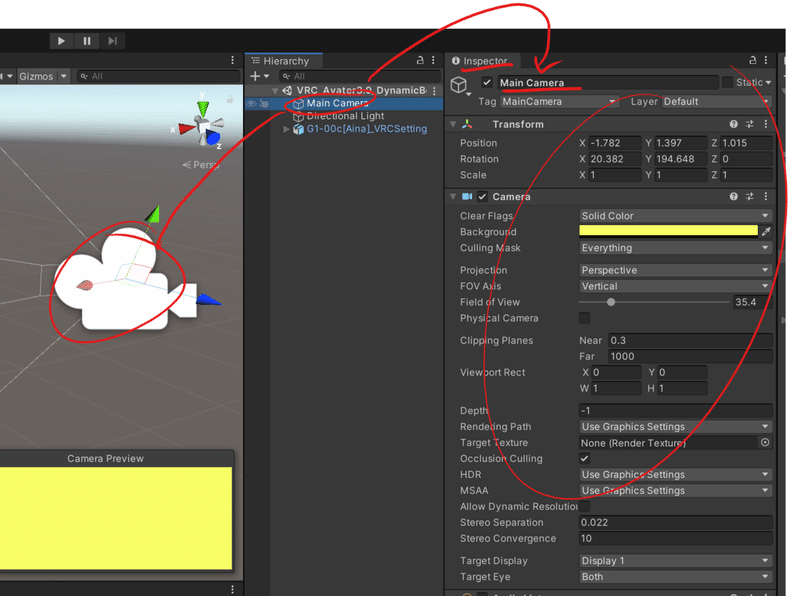Open the Target Eye Both dropdown
This screenshot has width=800, height=596.
(676, 577)
